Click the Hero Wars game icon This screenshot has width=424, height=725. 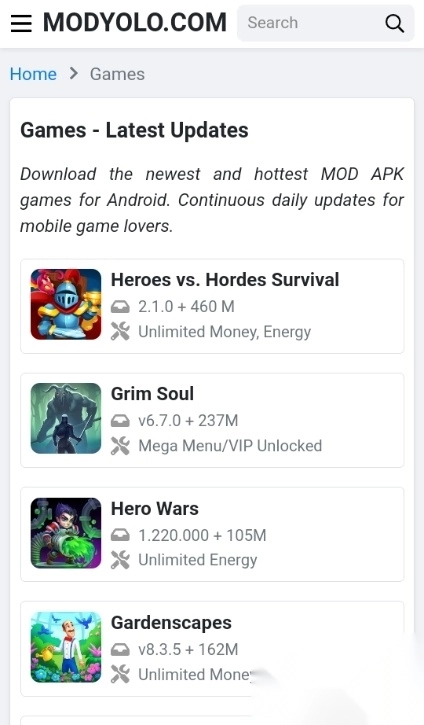[x=66, y=533]
